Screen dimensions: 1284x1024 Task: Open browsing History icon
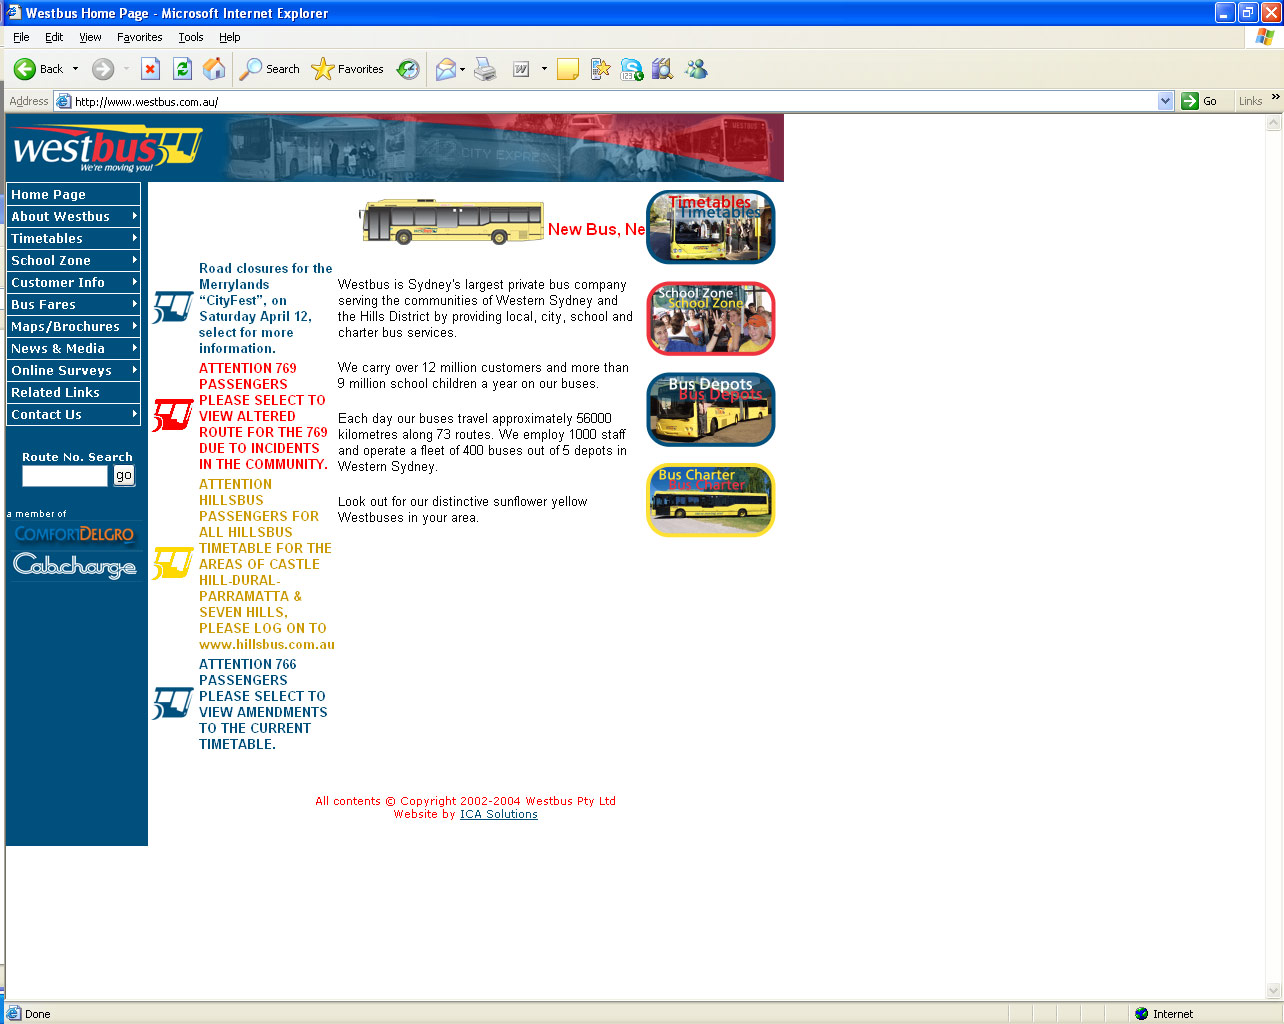point(408,69)
